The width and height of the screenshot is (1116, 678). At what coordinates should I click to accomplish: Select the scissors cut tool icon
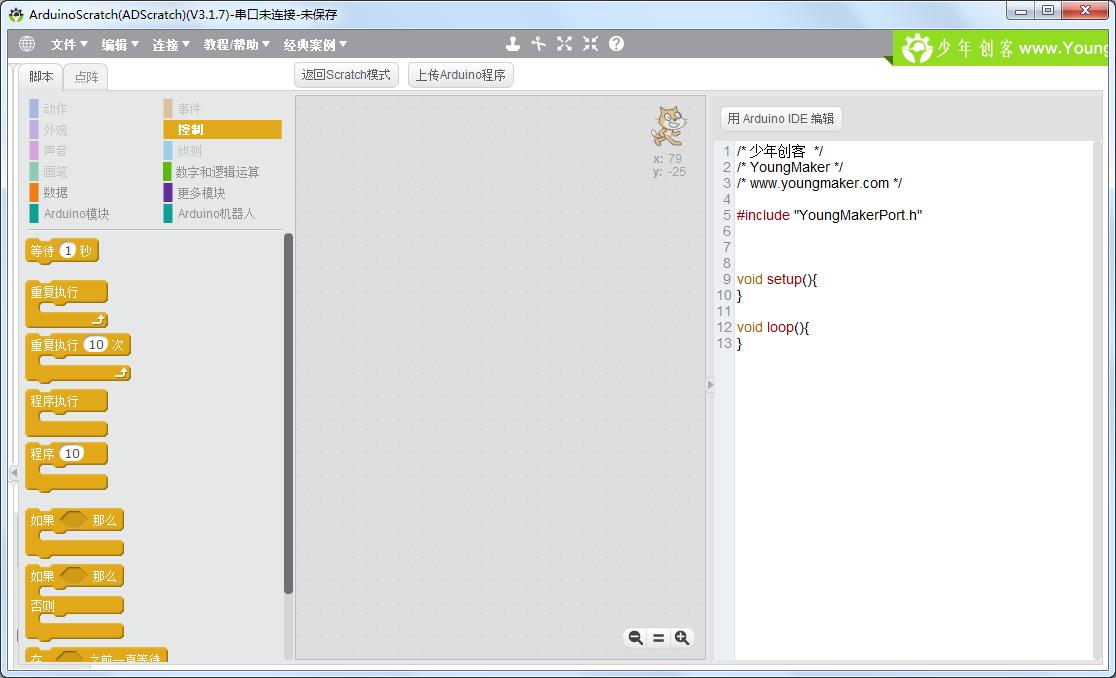point(538,43)
